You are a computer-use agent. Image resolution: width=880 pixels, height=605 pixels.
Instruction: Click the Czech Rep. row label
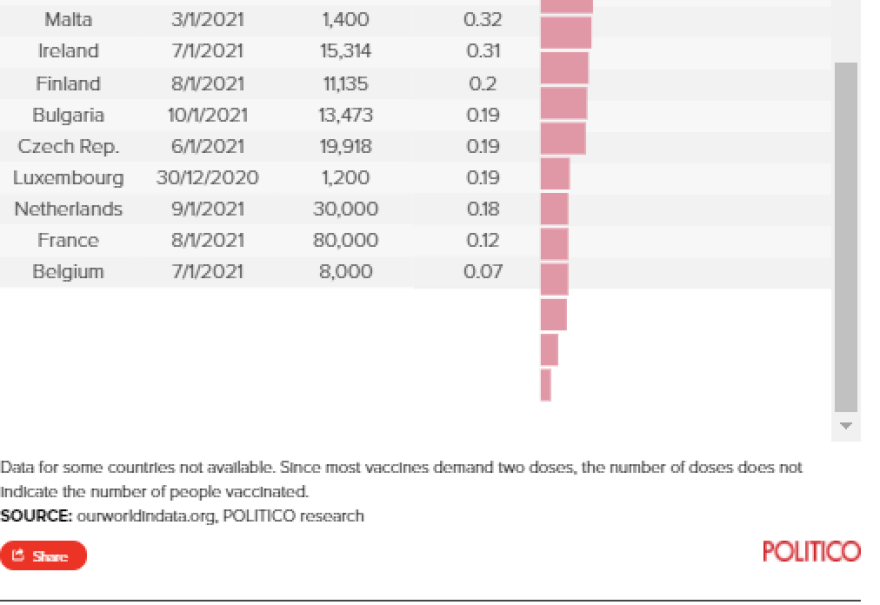tap(68, 147)
